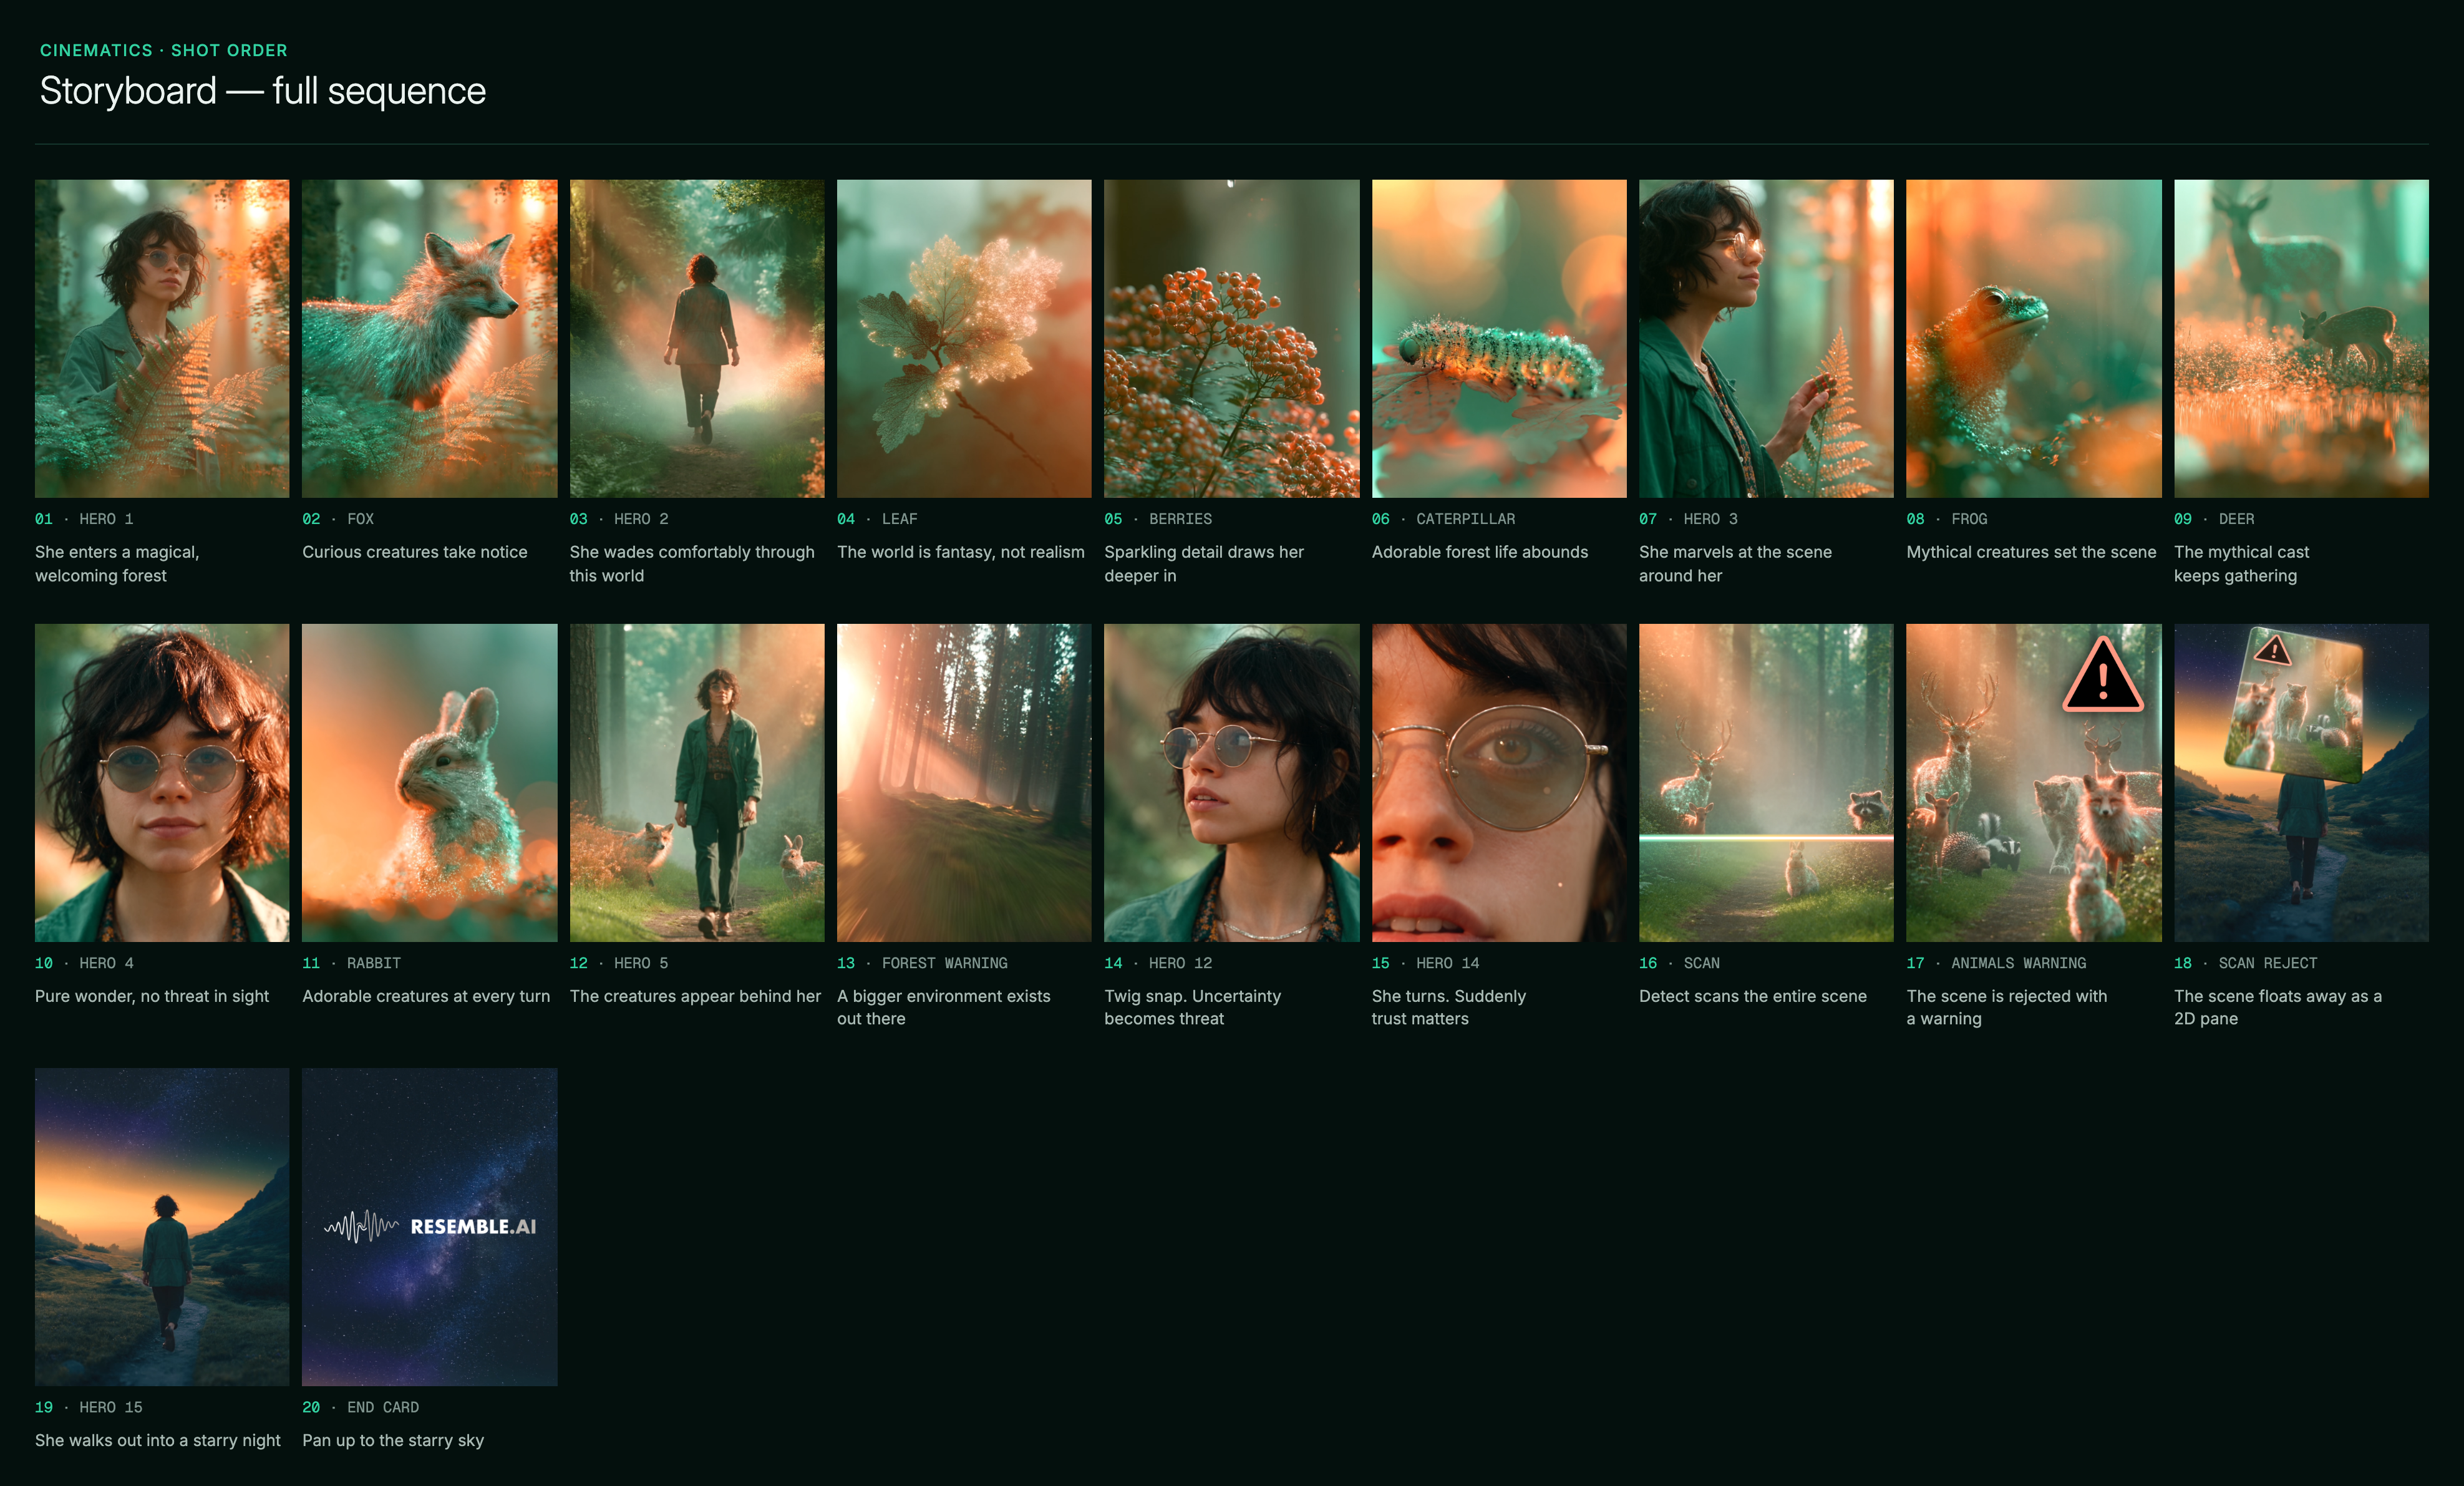Open the 12 Hero 5 forest path shot

[x=697, y=783]
